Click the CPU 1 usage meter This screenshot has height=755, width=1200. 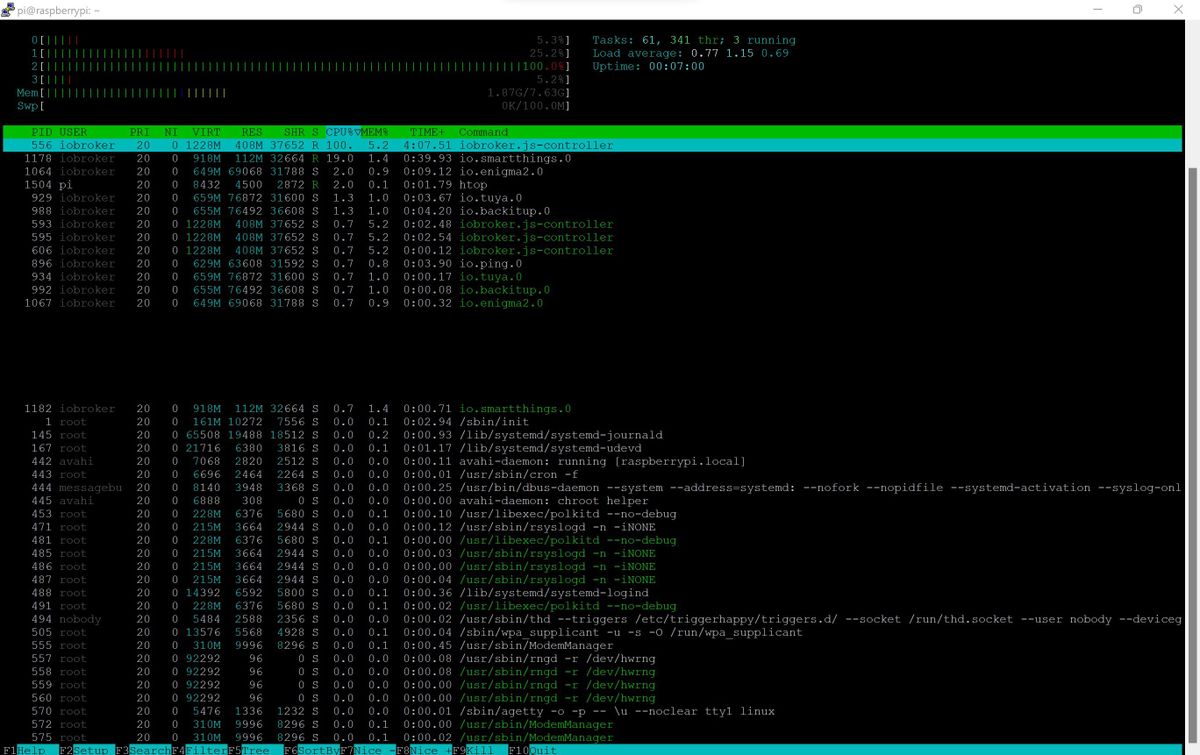pyautogui.click(x=300, y=53)
